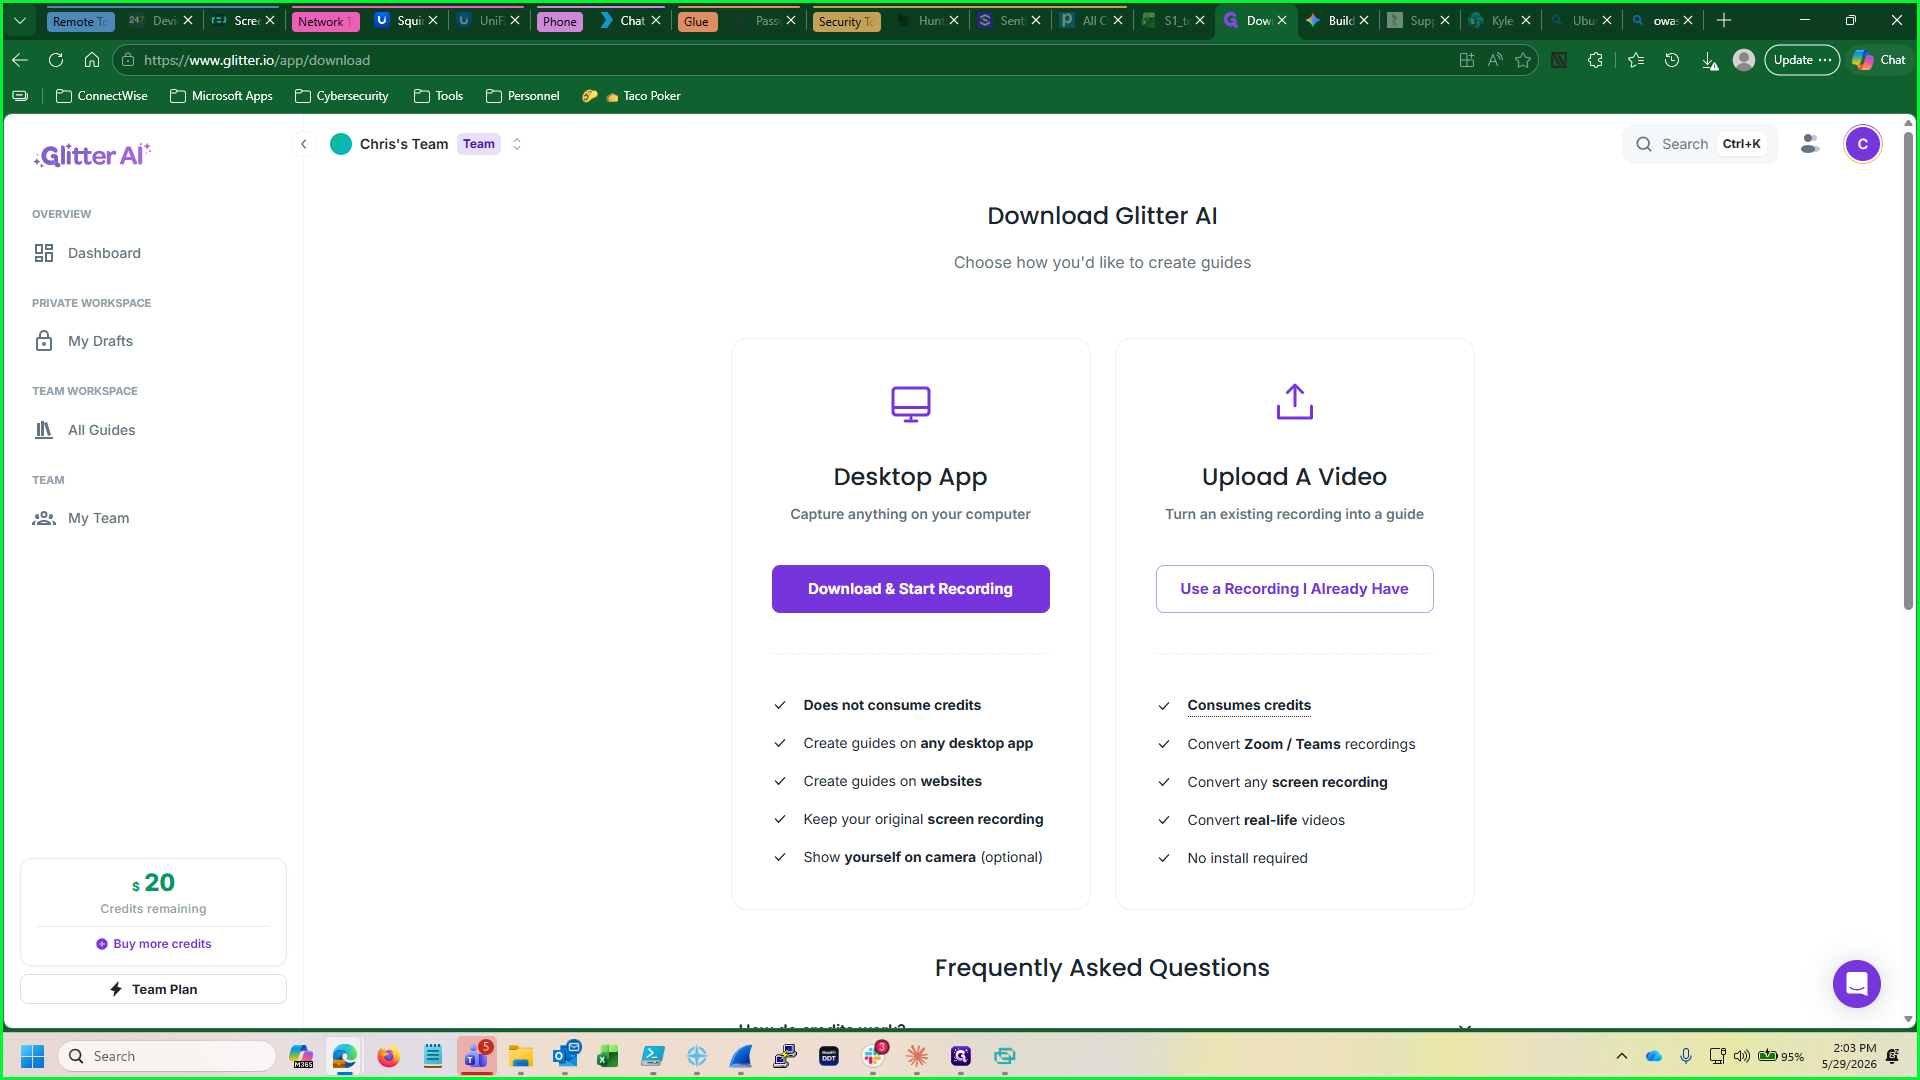Show hidden system tray icons
The height and width of the screenshot is (1080, 1920).
tap(1622, 1056)
